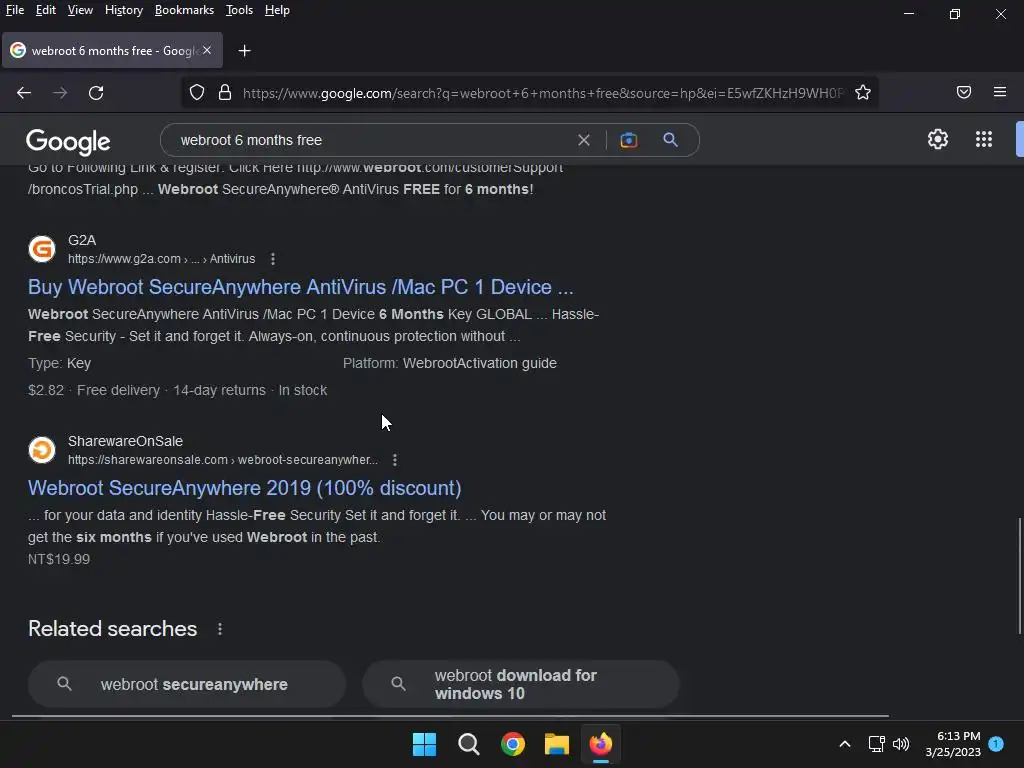Open the Firefox hamburger menu
Screen dimensions: 1024x768
click(x=999, y=92)
